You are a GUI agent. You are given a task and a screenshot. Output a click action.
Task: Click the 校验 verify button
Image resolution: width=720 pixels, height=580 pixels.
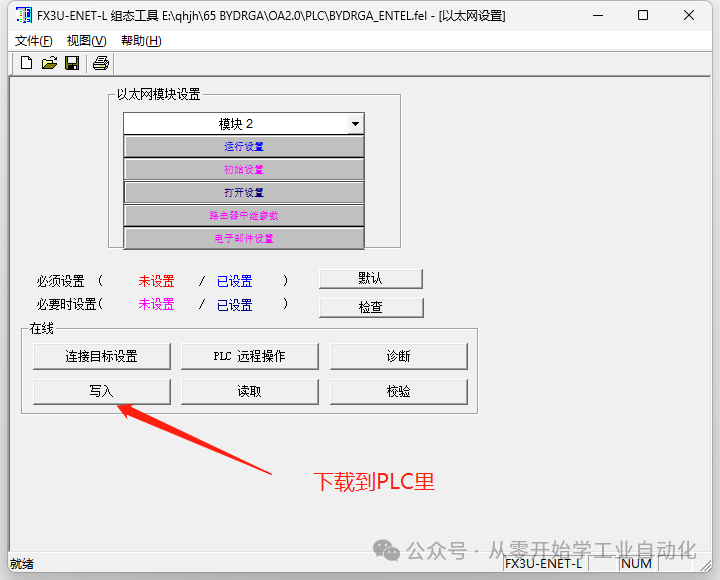[399, 391]
